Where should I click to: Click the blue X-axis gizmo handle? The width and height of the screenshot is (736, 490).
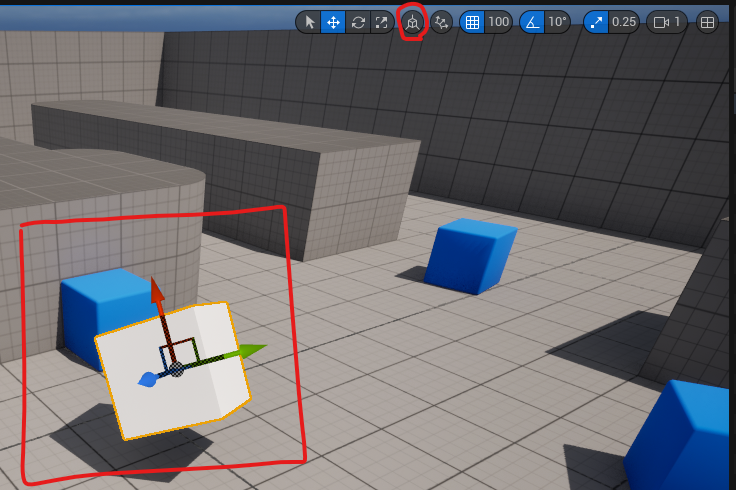147,379
